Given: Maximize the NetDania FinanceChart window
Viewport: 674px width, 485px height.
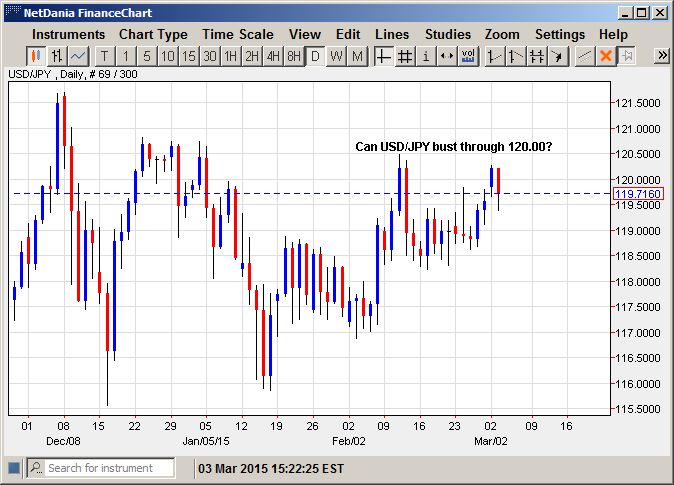Looking at the screenshot, I should click(x=641, y=12).
